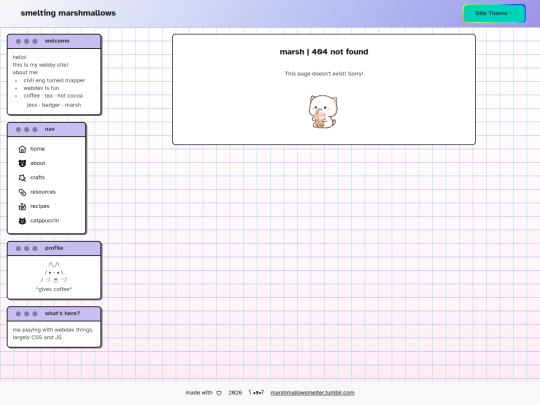The width and height of the screenshot is (540, 405).
Task: Click the cat drinking boba image
Action: click(323, 112)
